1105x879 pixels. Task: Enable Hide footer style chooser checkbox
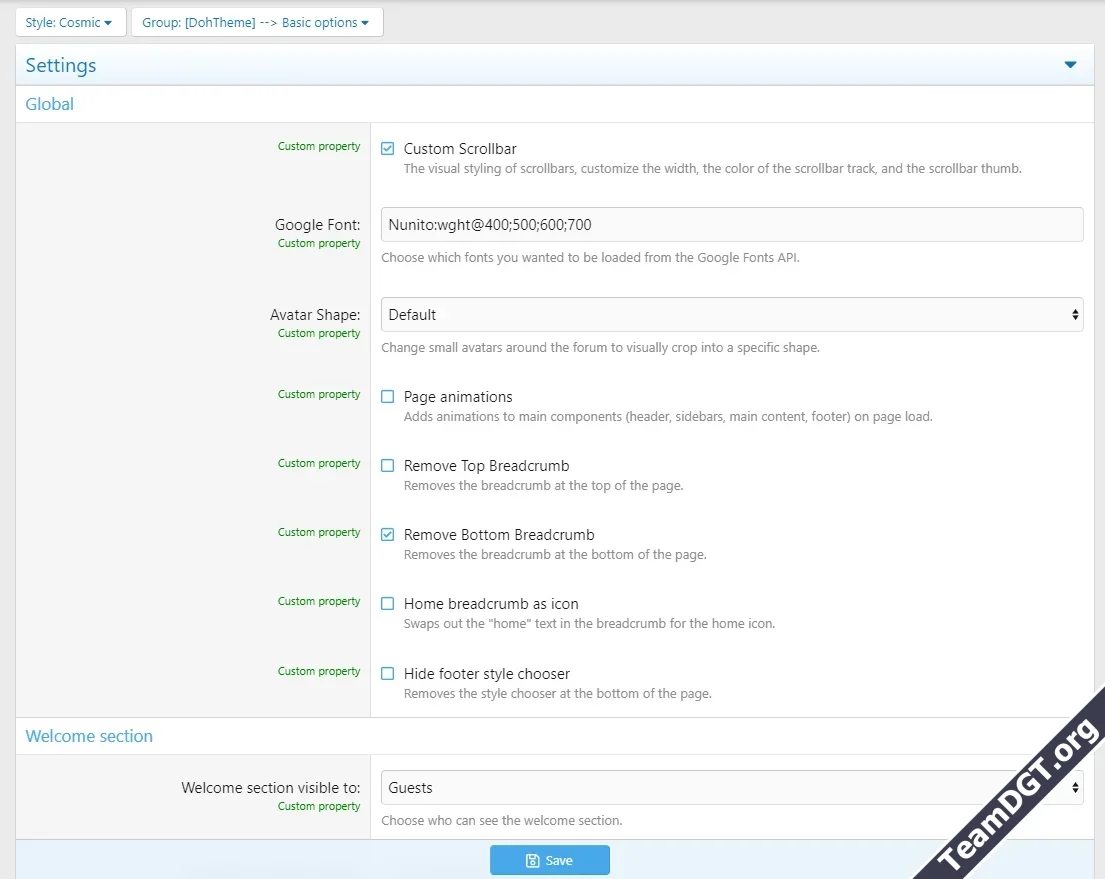pyautogui.click(x=388, y=674)
